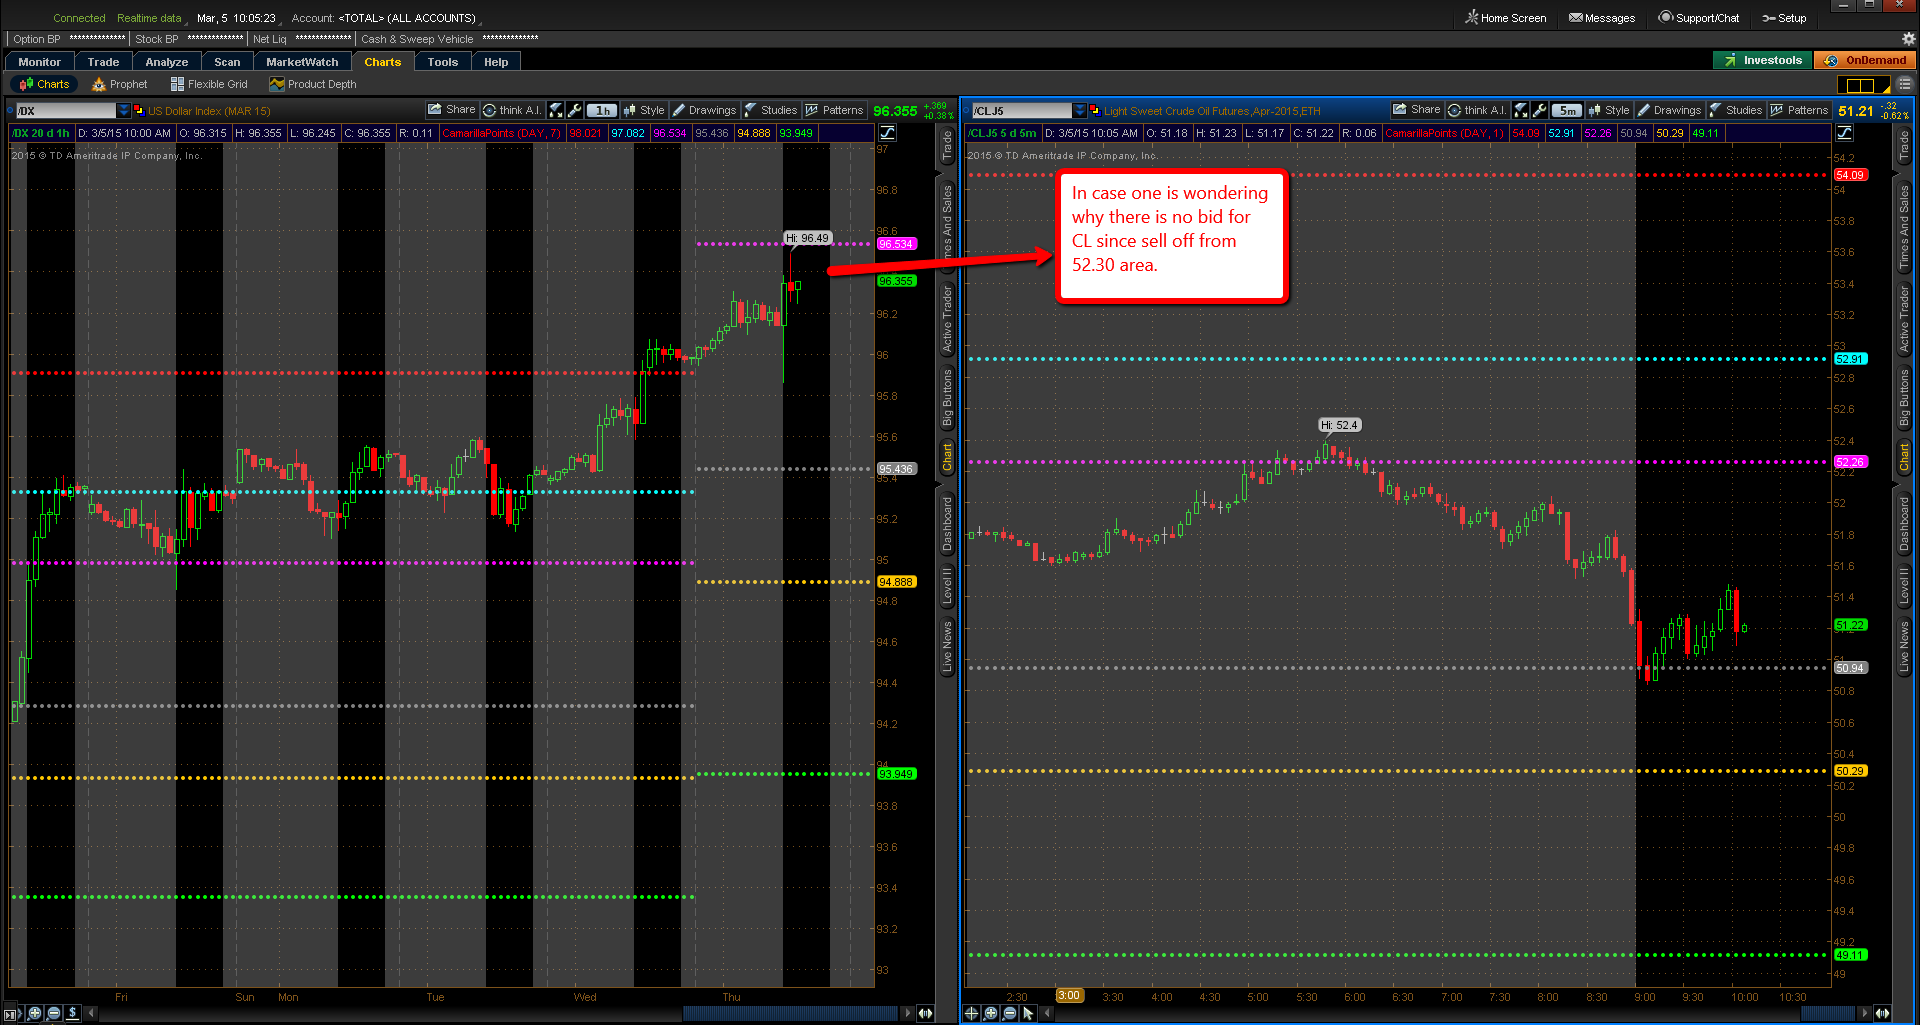Open chart settings wrench on /DX chart
Screen dimensions: 1920x1025
tap(574, 110)
